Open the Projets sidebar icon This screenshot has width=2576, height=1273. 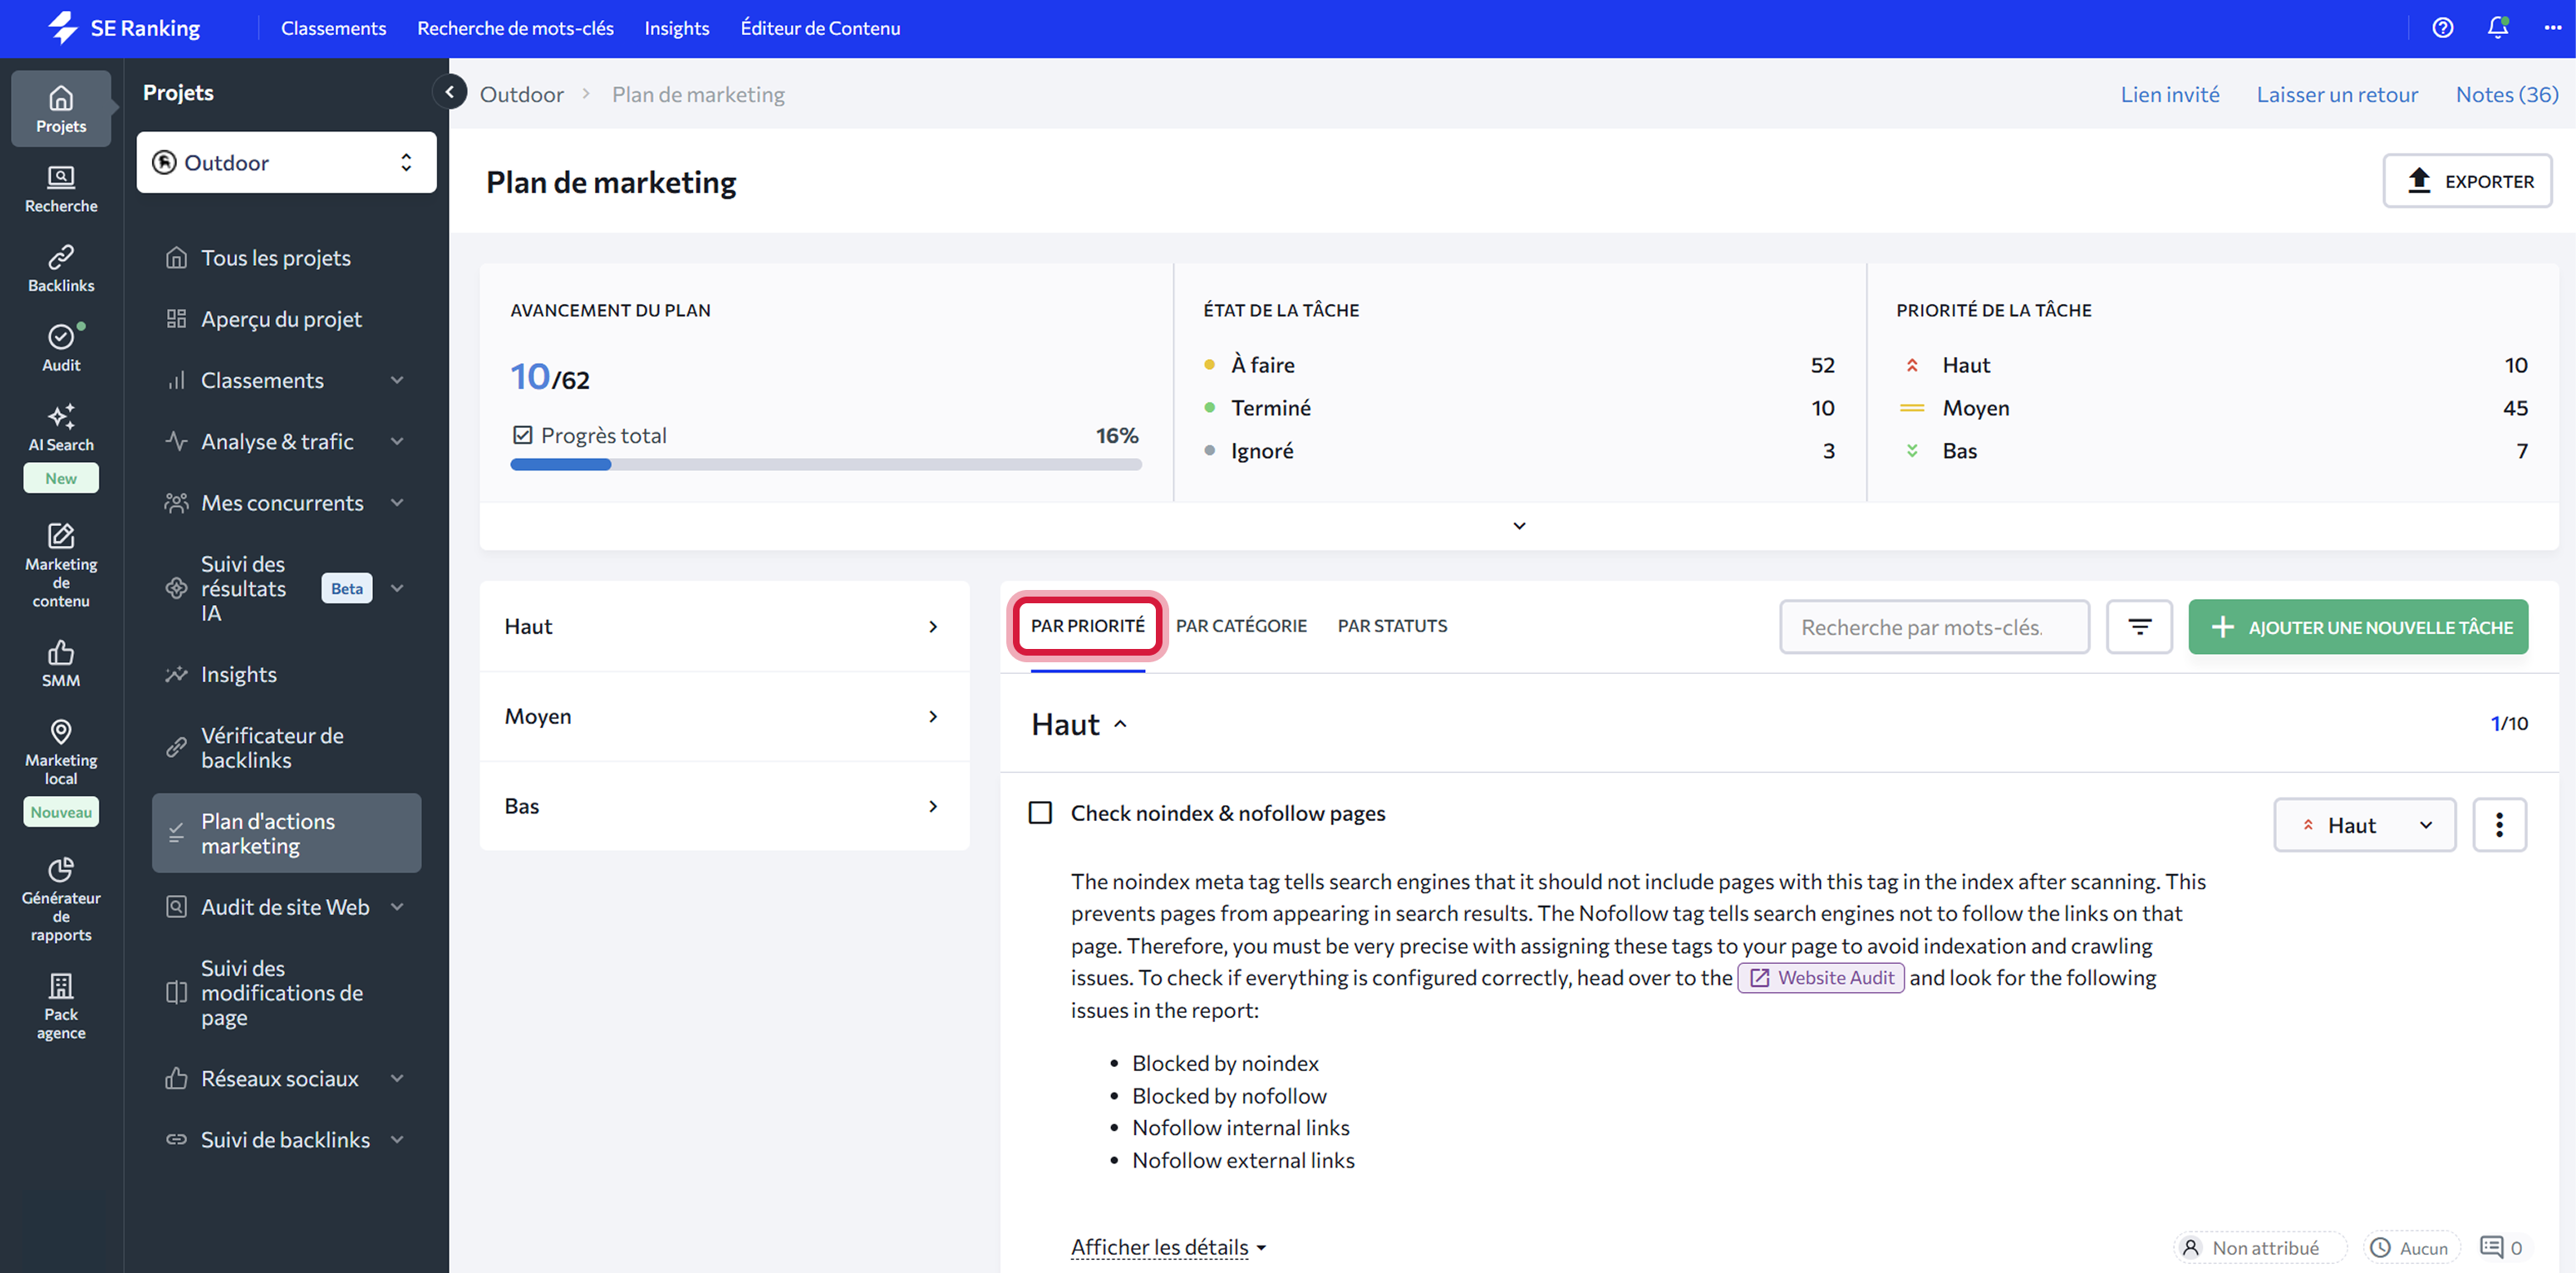(x=61, y=109)
